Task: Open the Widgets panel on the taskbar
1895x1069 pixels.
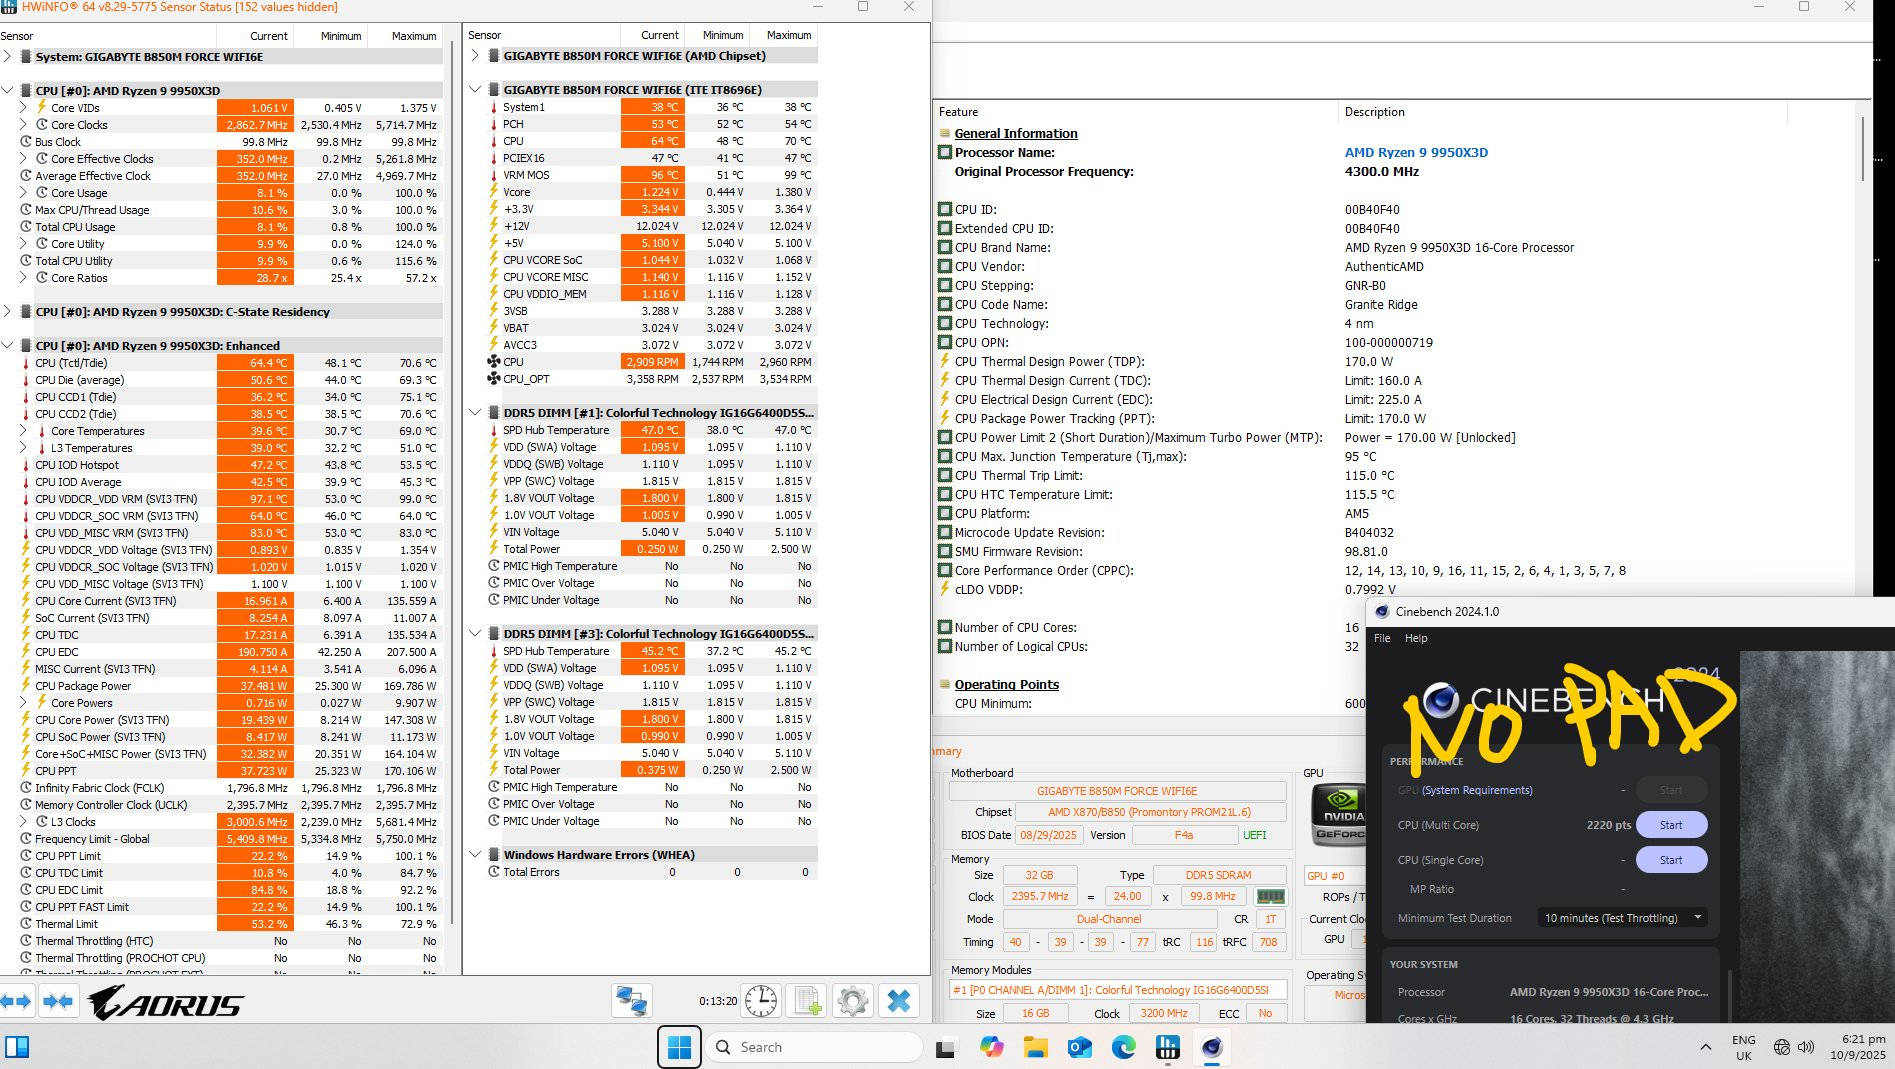Action: coord(17,1047)
